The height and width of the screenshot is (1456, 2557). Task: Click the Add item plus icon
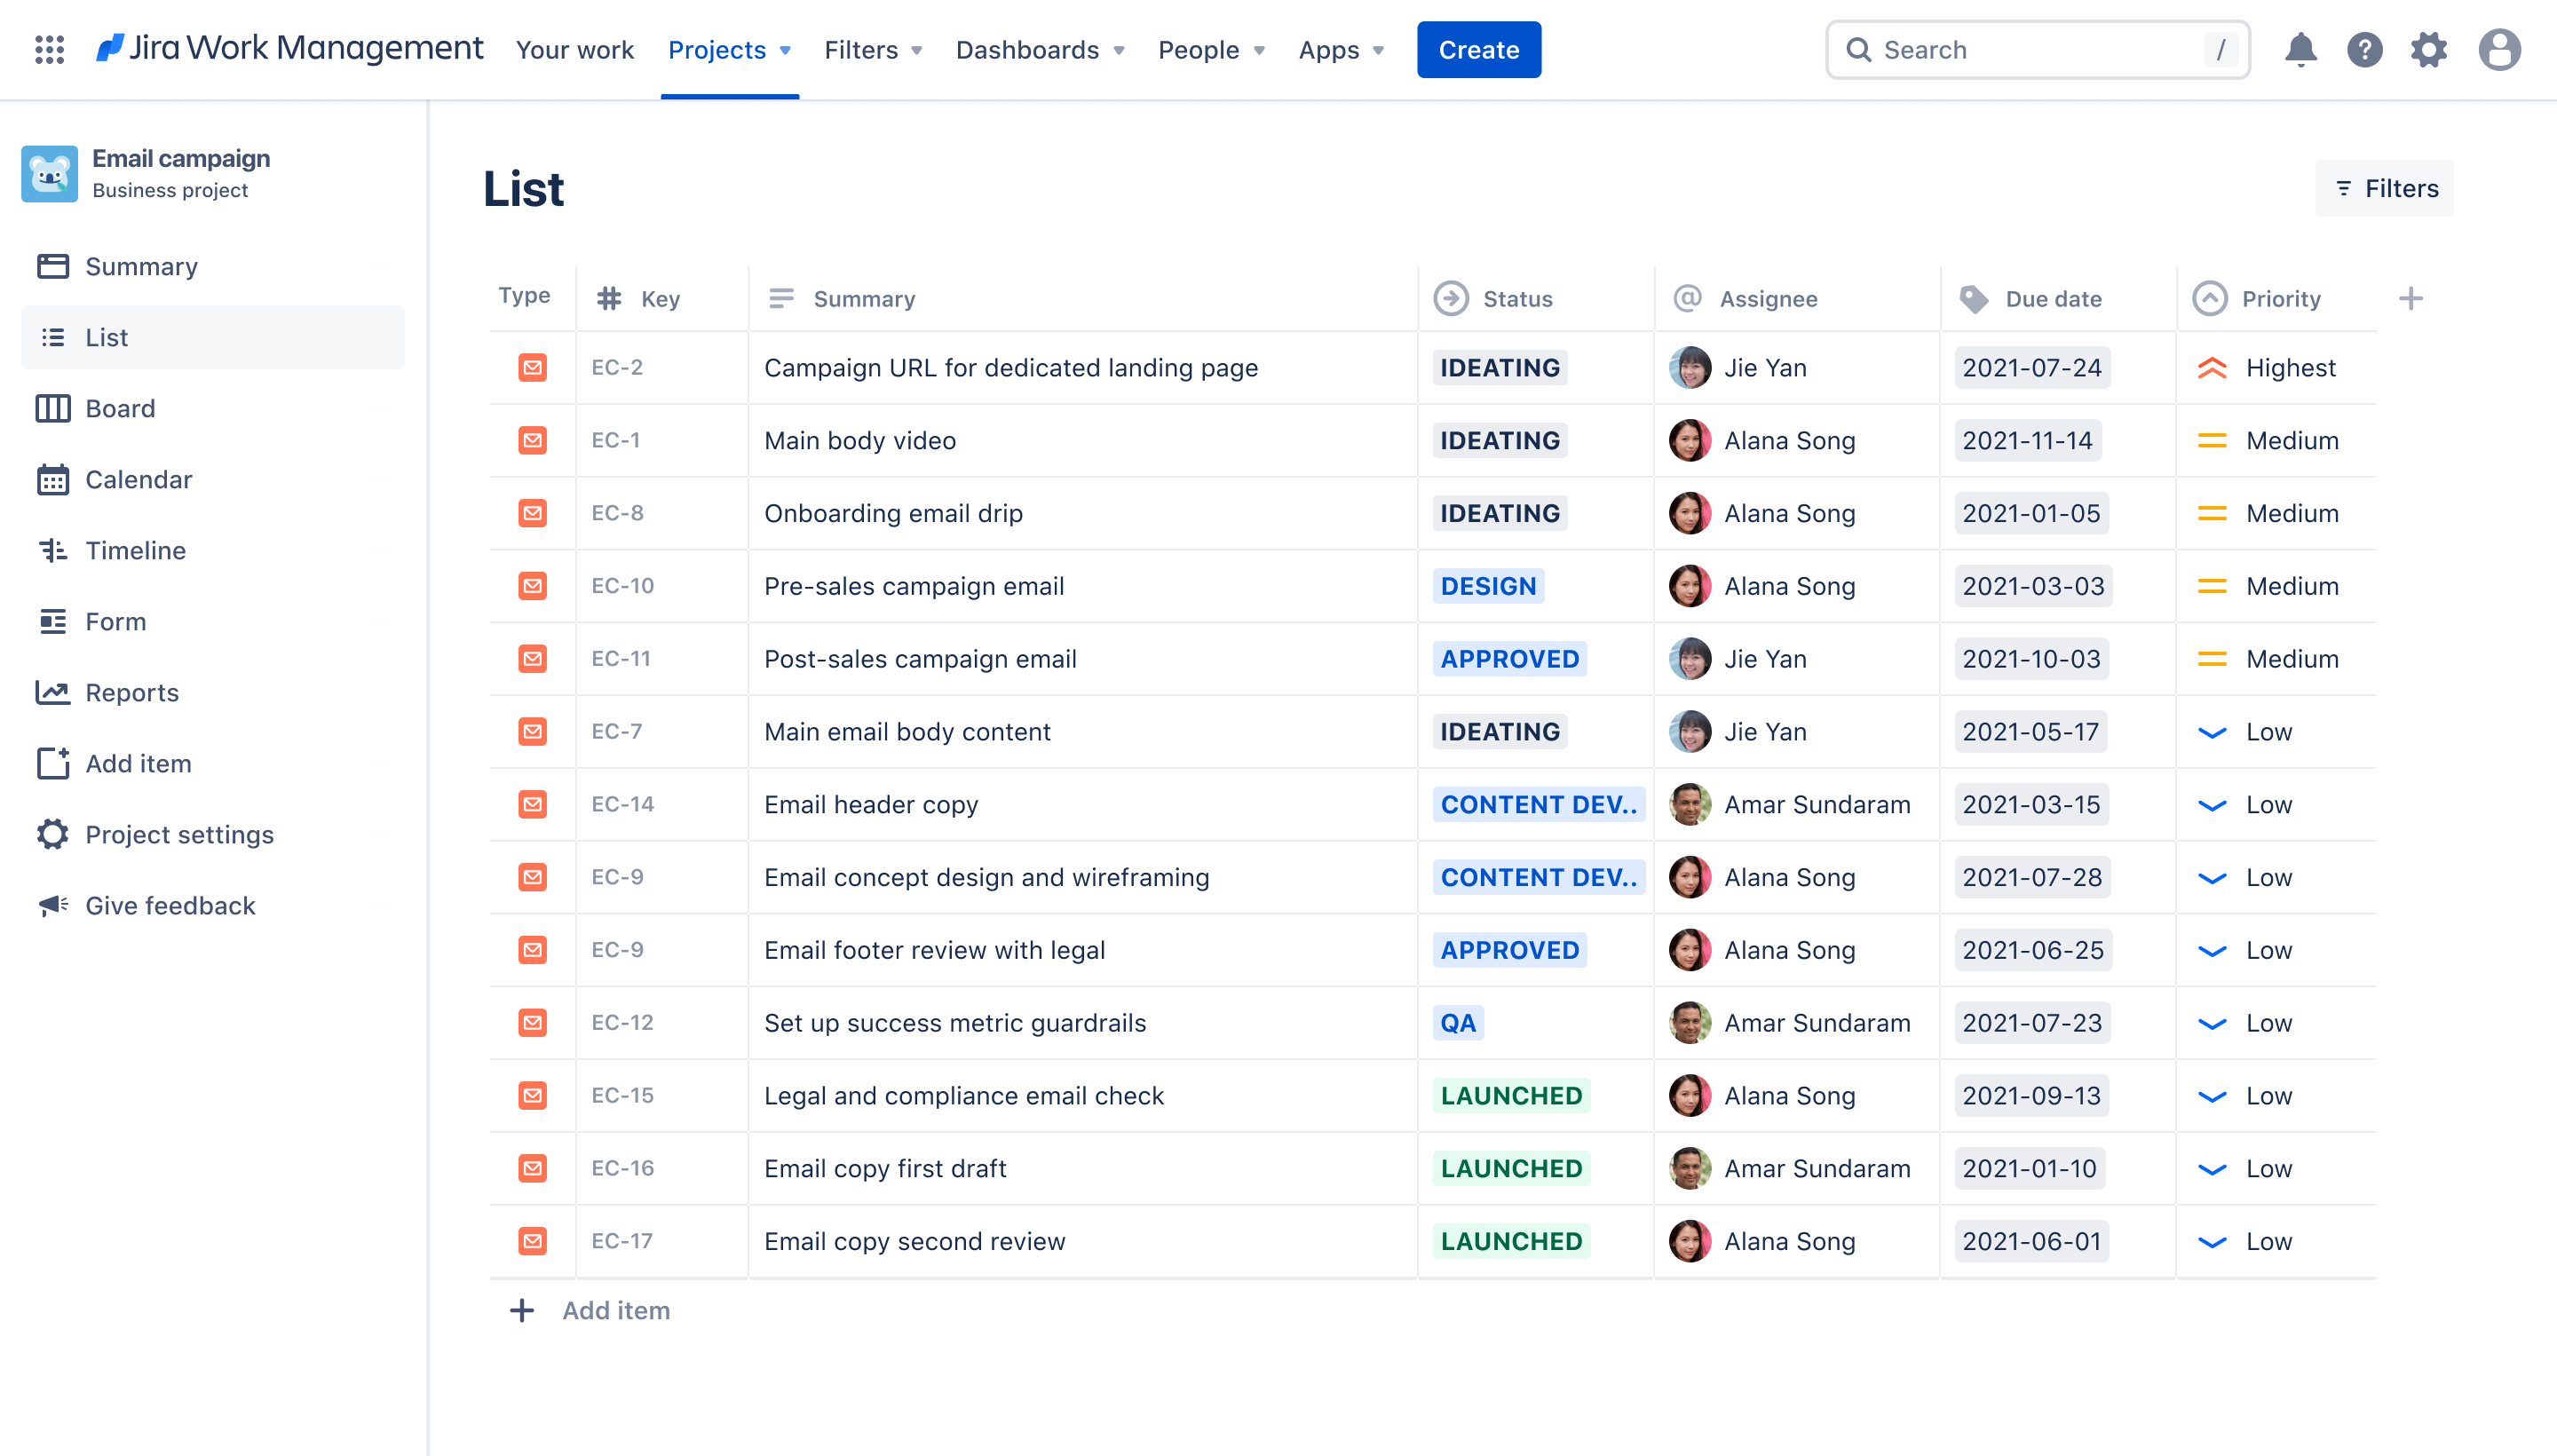[x=521, y=1310]
